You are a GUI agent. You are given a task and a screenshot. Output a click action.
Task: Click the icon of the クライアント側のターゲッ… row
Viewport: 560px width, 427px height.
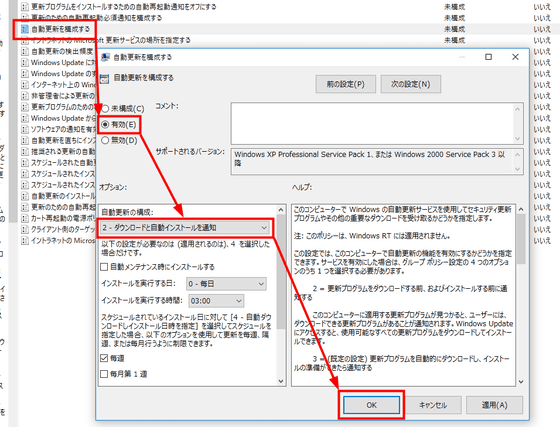point(25,229)
